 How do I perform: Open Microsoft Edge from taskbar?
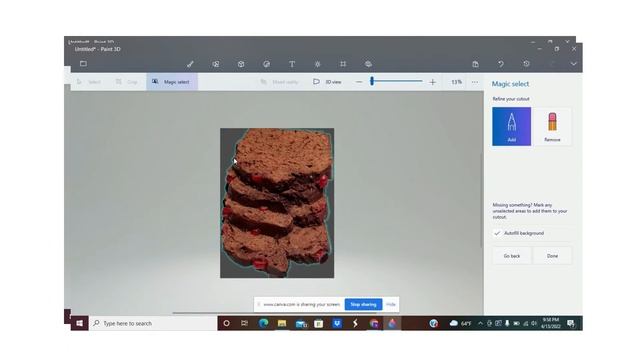(263, 323)
